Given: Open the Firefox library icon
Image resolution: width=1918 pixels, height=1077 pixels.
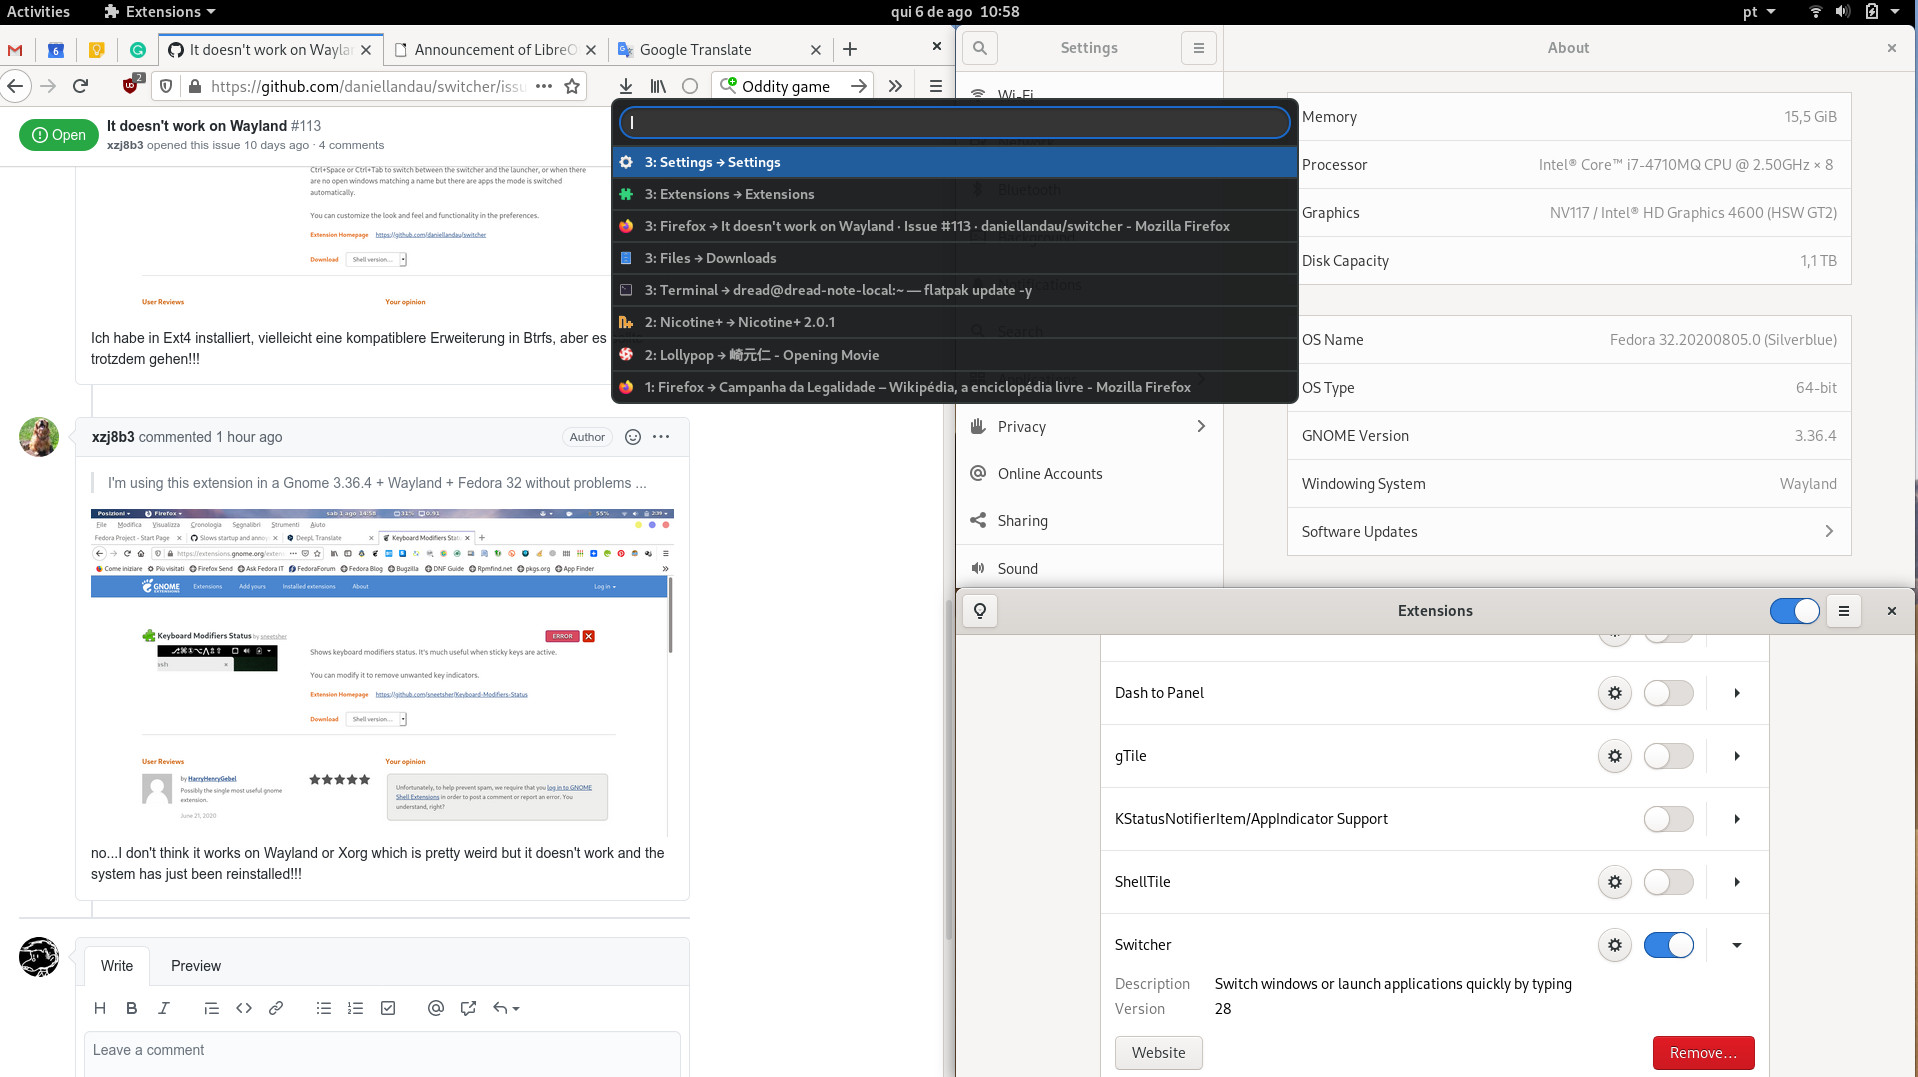Looking at the screenshot, I should point(658,86).
